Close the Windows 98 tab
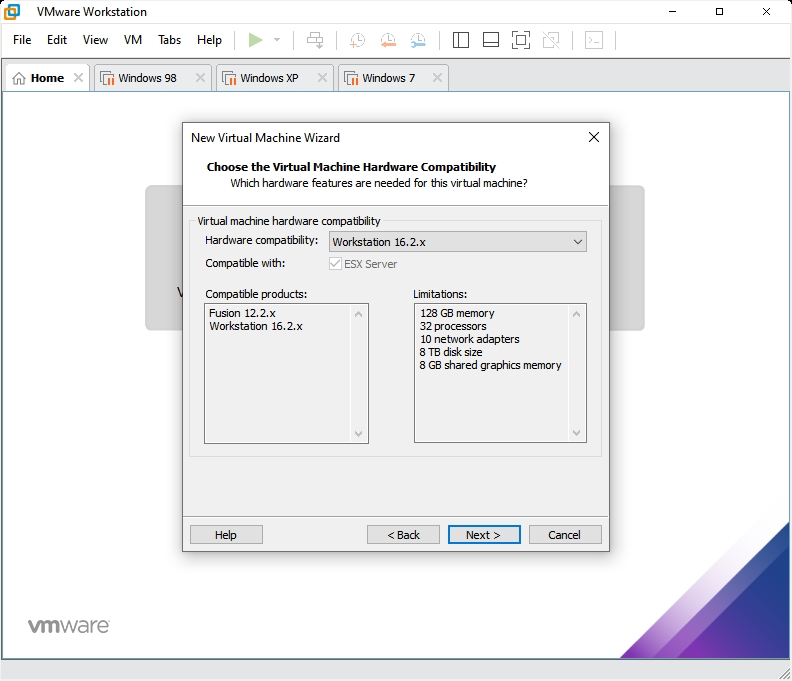 pos(201,78)
